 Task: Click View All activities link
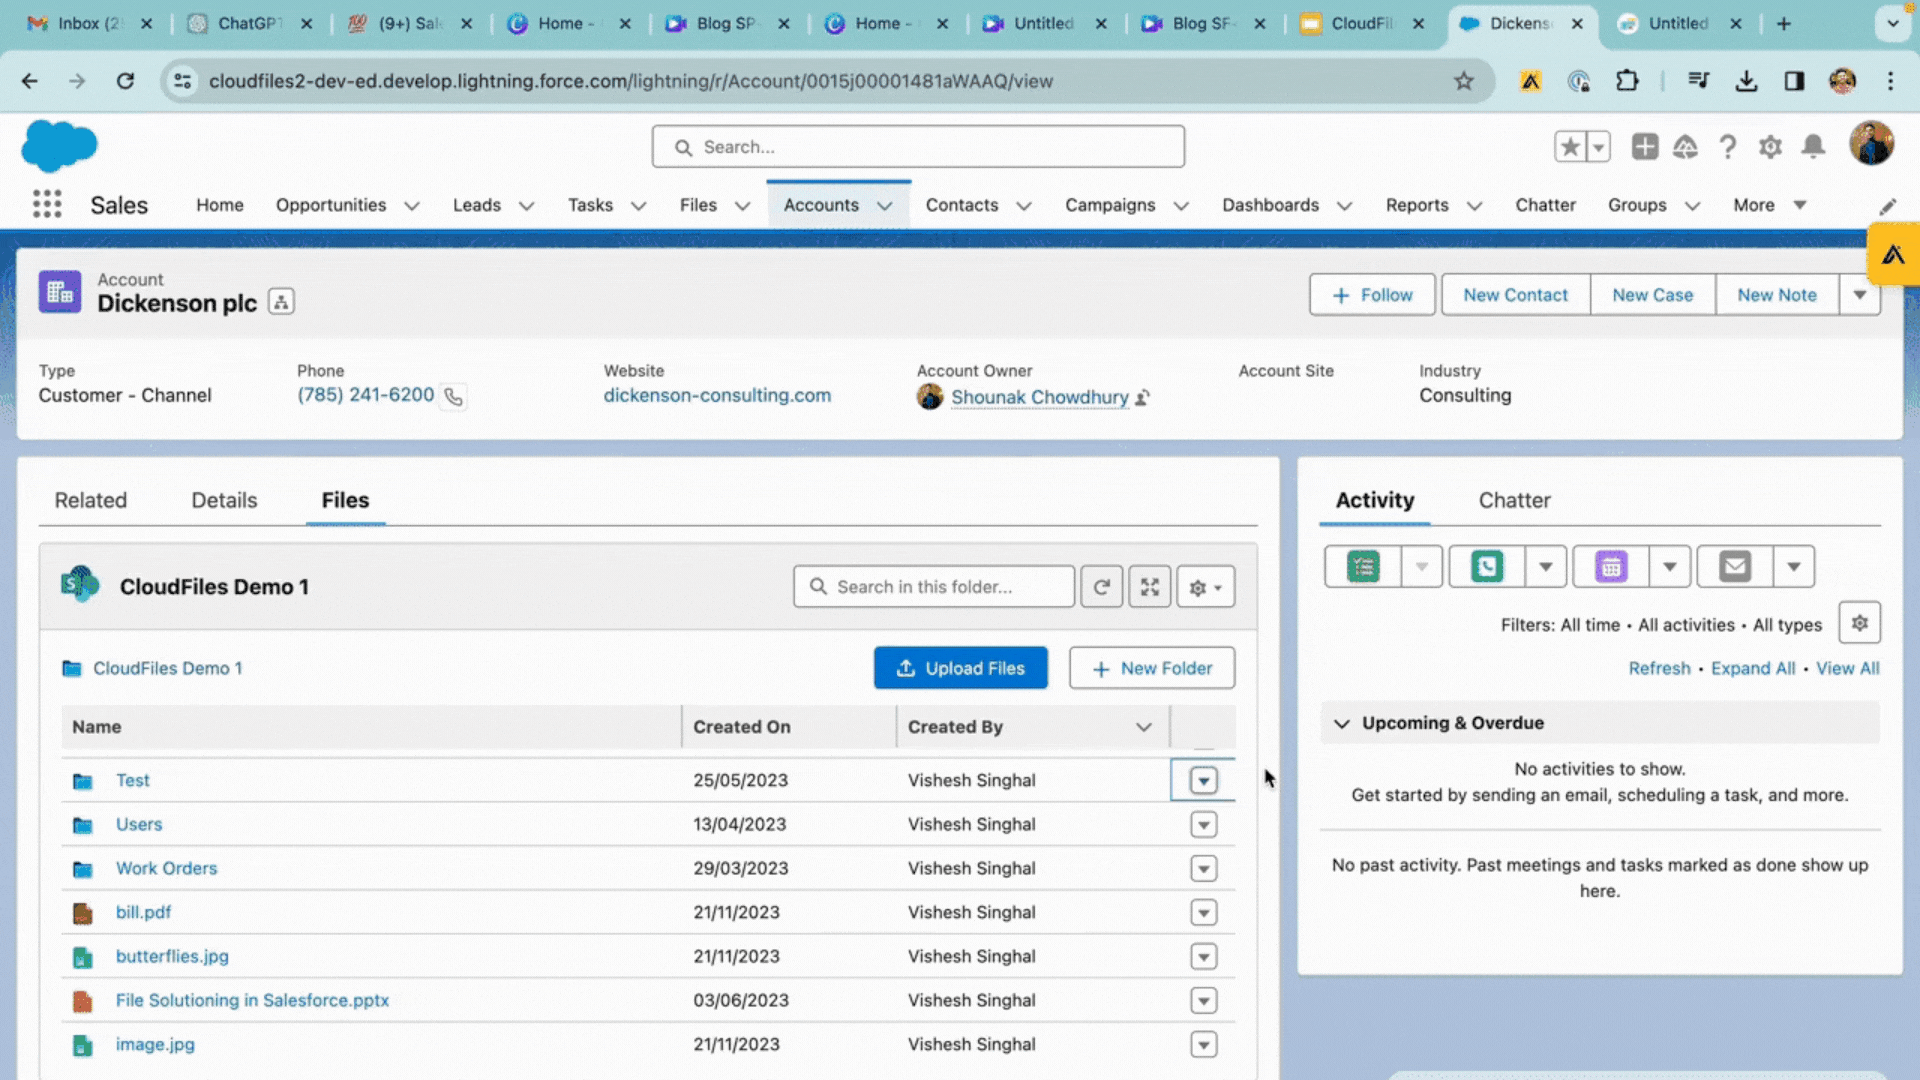pos(1847,668)
